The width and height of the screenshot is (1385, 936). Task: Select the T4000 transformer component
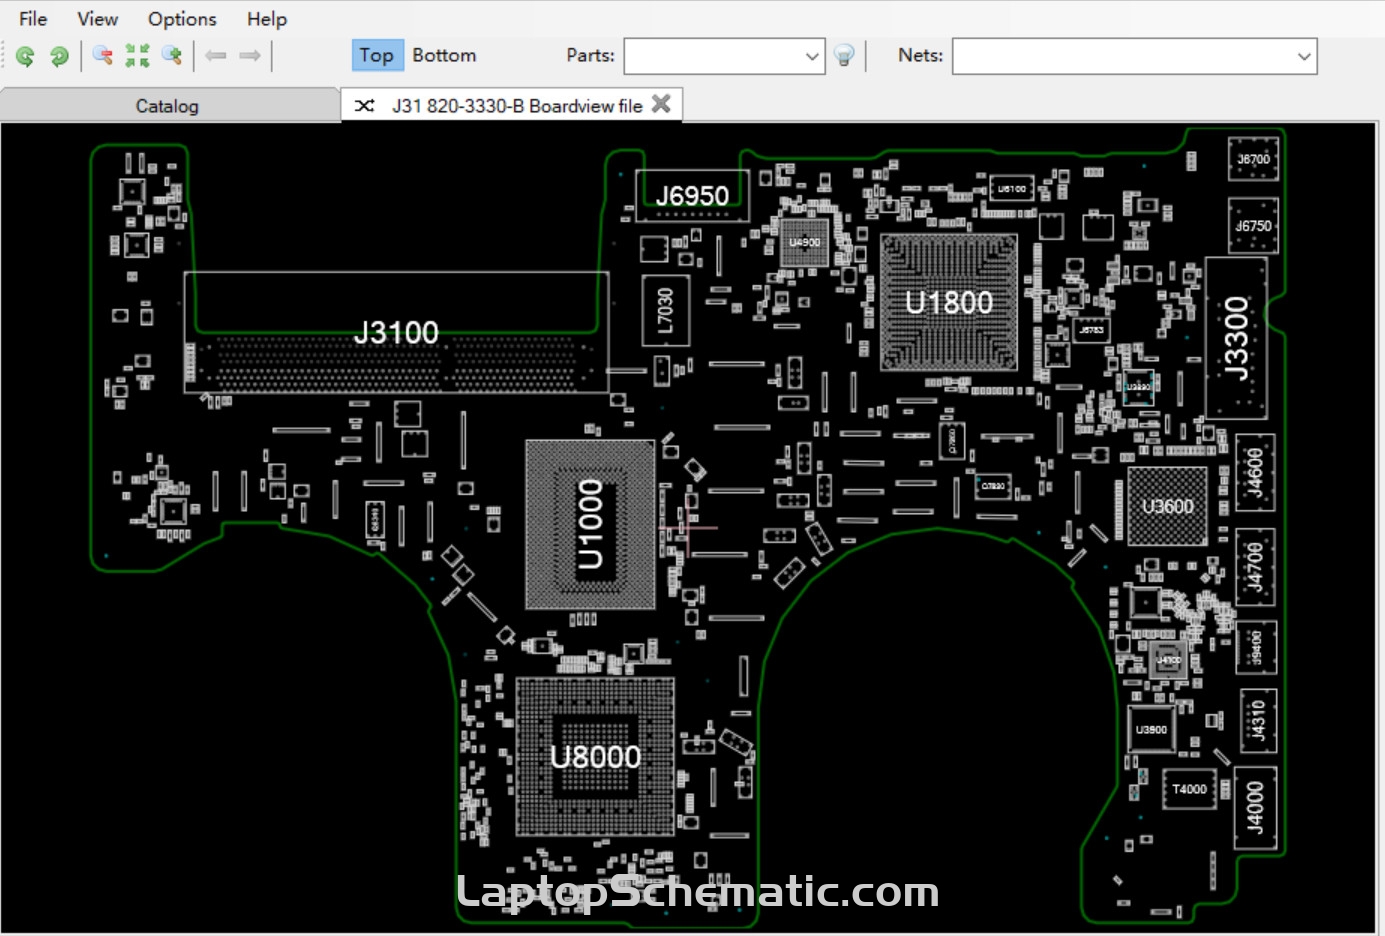(x=1189, y=789)
